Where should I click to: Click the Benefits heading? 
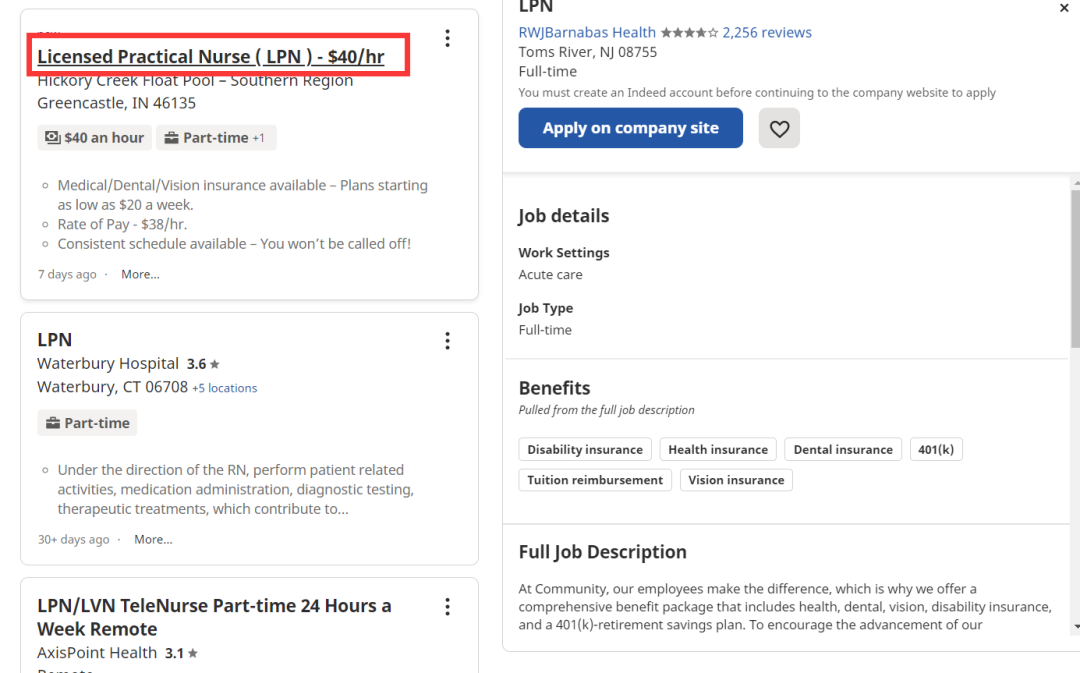pos(554,389)
